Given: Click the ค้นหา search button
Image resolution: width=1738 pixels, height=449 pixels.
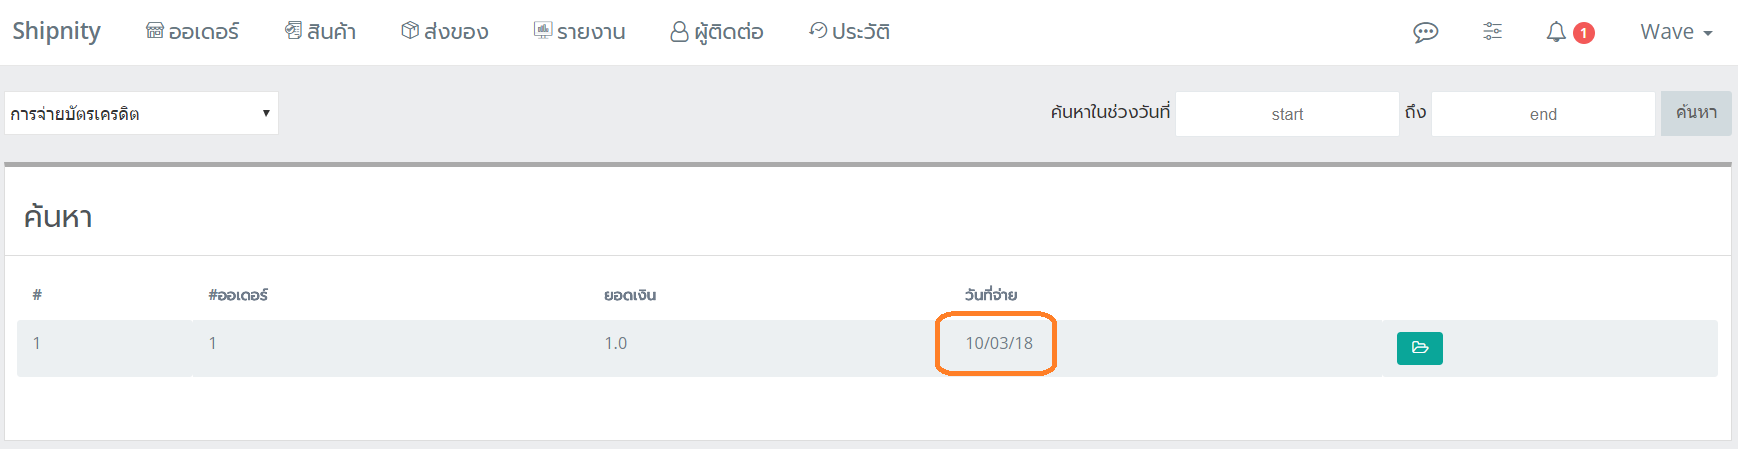Looking at the screenshot, I should click(1696, 113).
